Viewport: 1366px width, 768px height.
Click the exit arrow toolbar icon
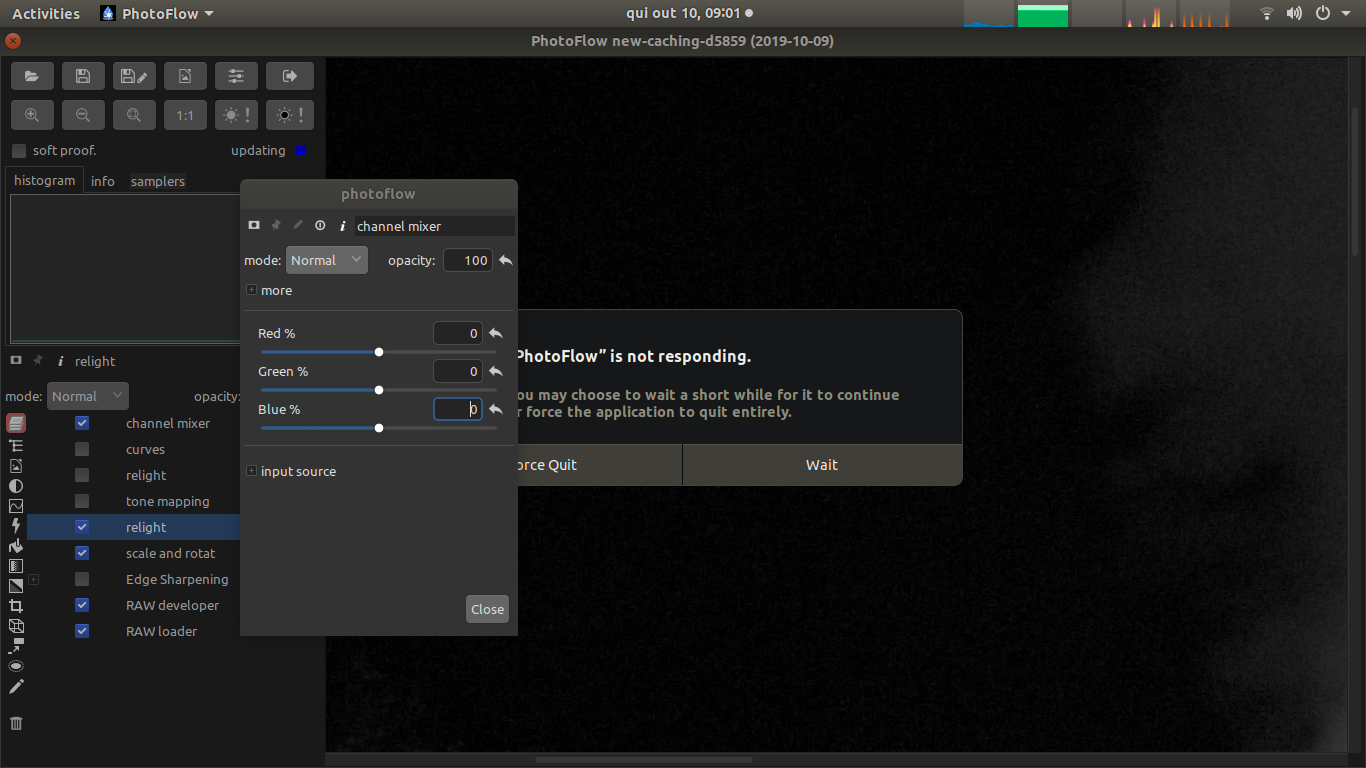290,76
